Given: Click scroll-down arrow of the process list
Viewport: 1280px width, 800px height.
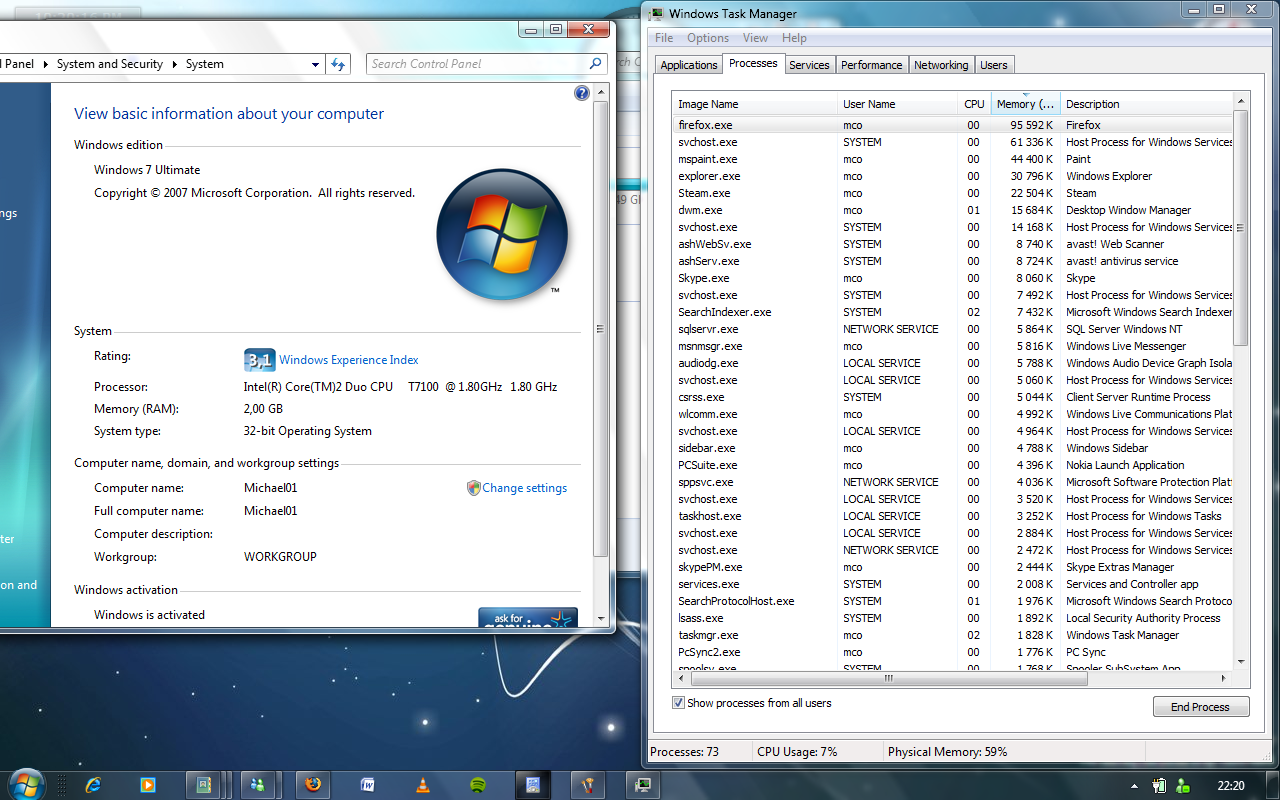Looking at the screenshot, I should coord(1241,661).
